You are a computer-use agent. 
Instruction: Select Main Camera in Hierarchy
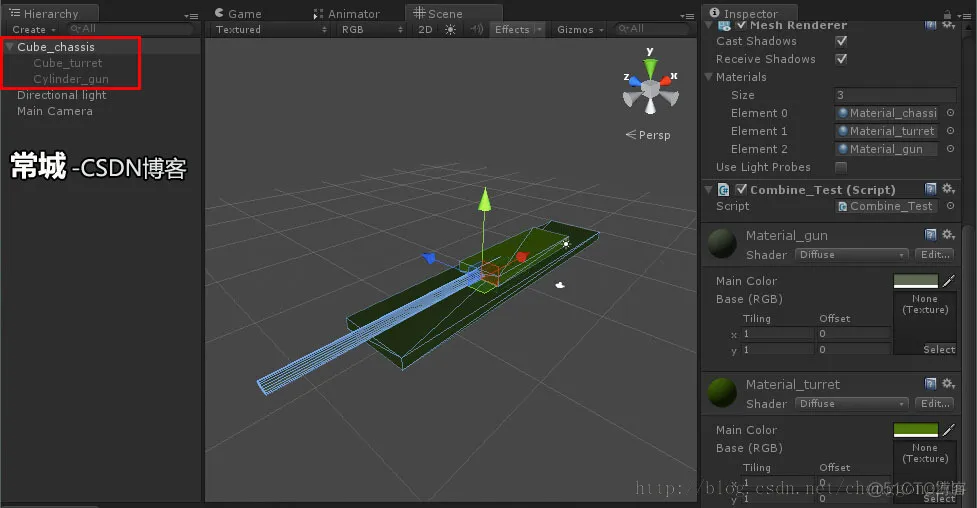(x=55, y=111)
